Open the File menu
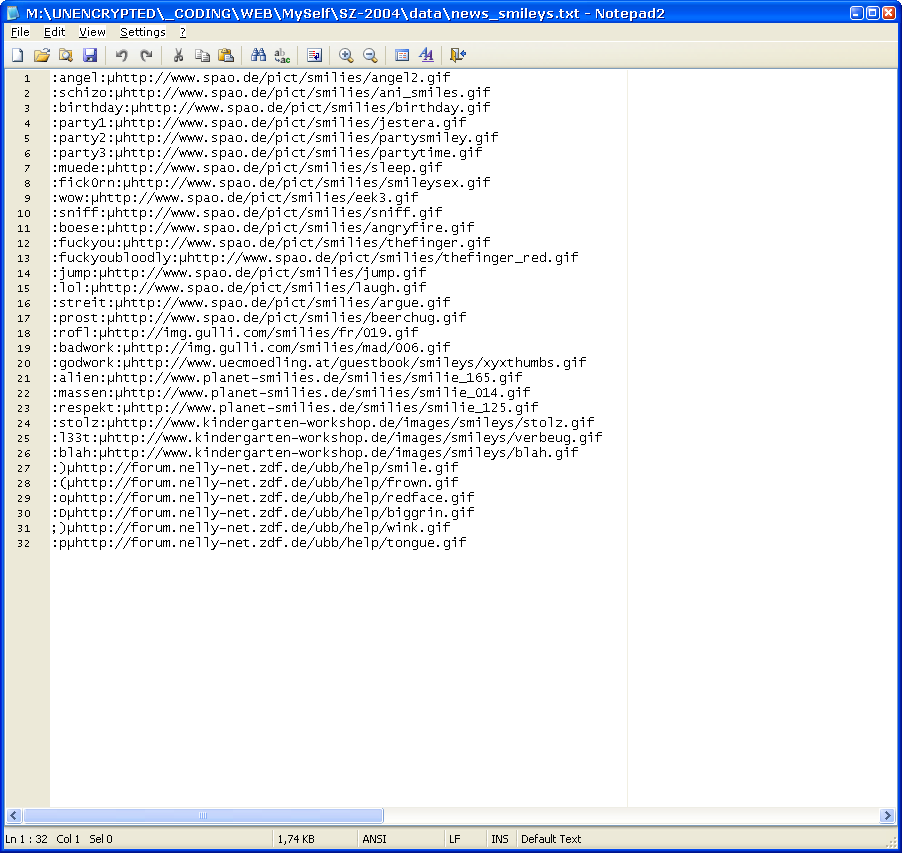 [20, 32]
